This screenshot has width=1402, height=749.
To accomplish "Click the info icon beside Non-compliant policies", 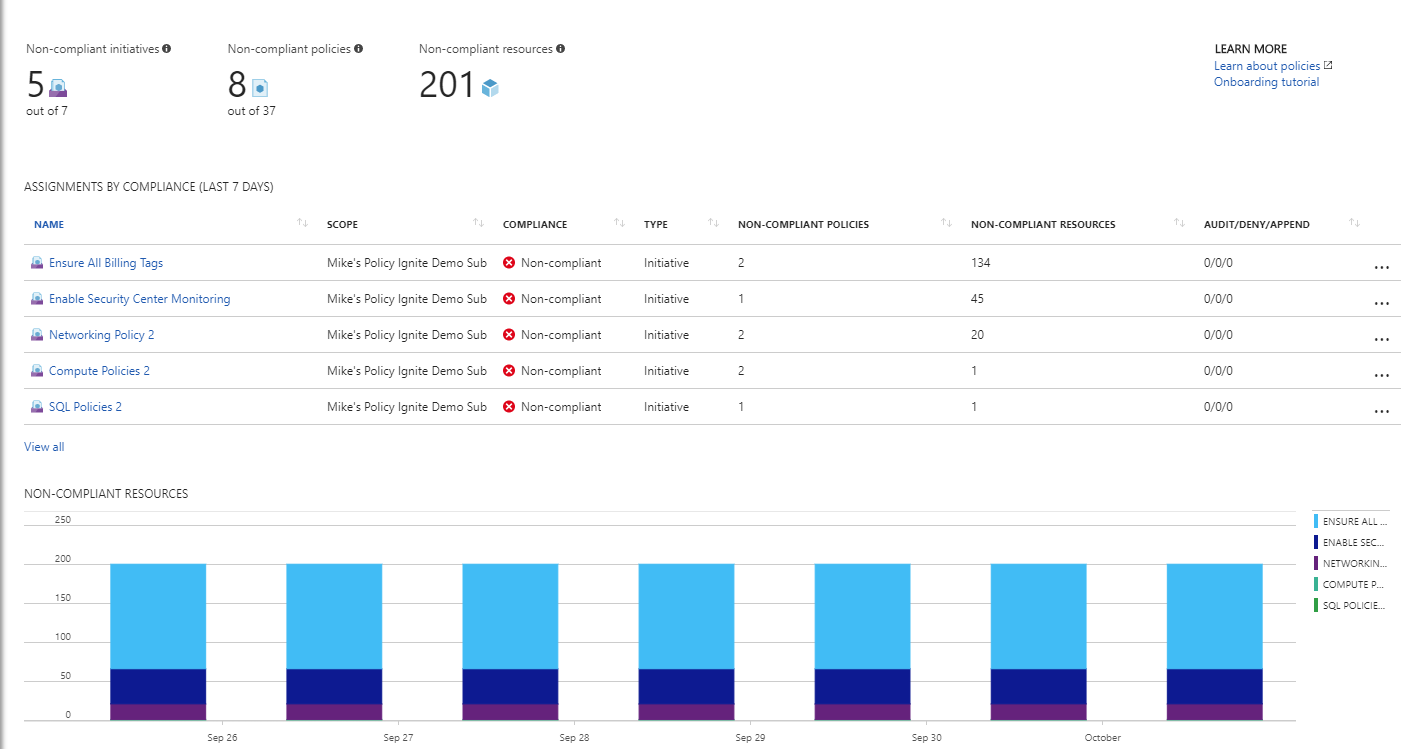I will [x=360, y=48].
